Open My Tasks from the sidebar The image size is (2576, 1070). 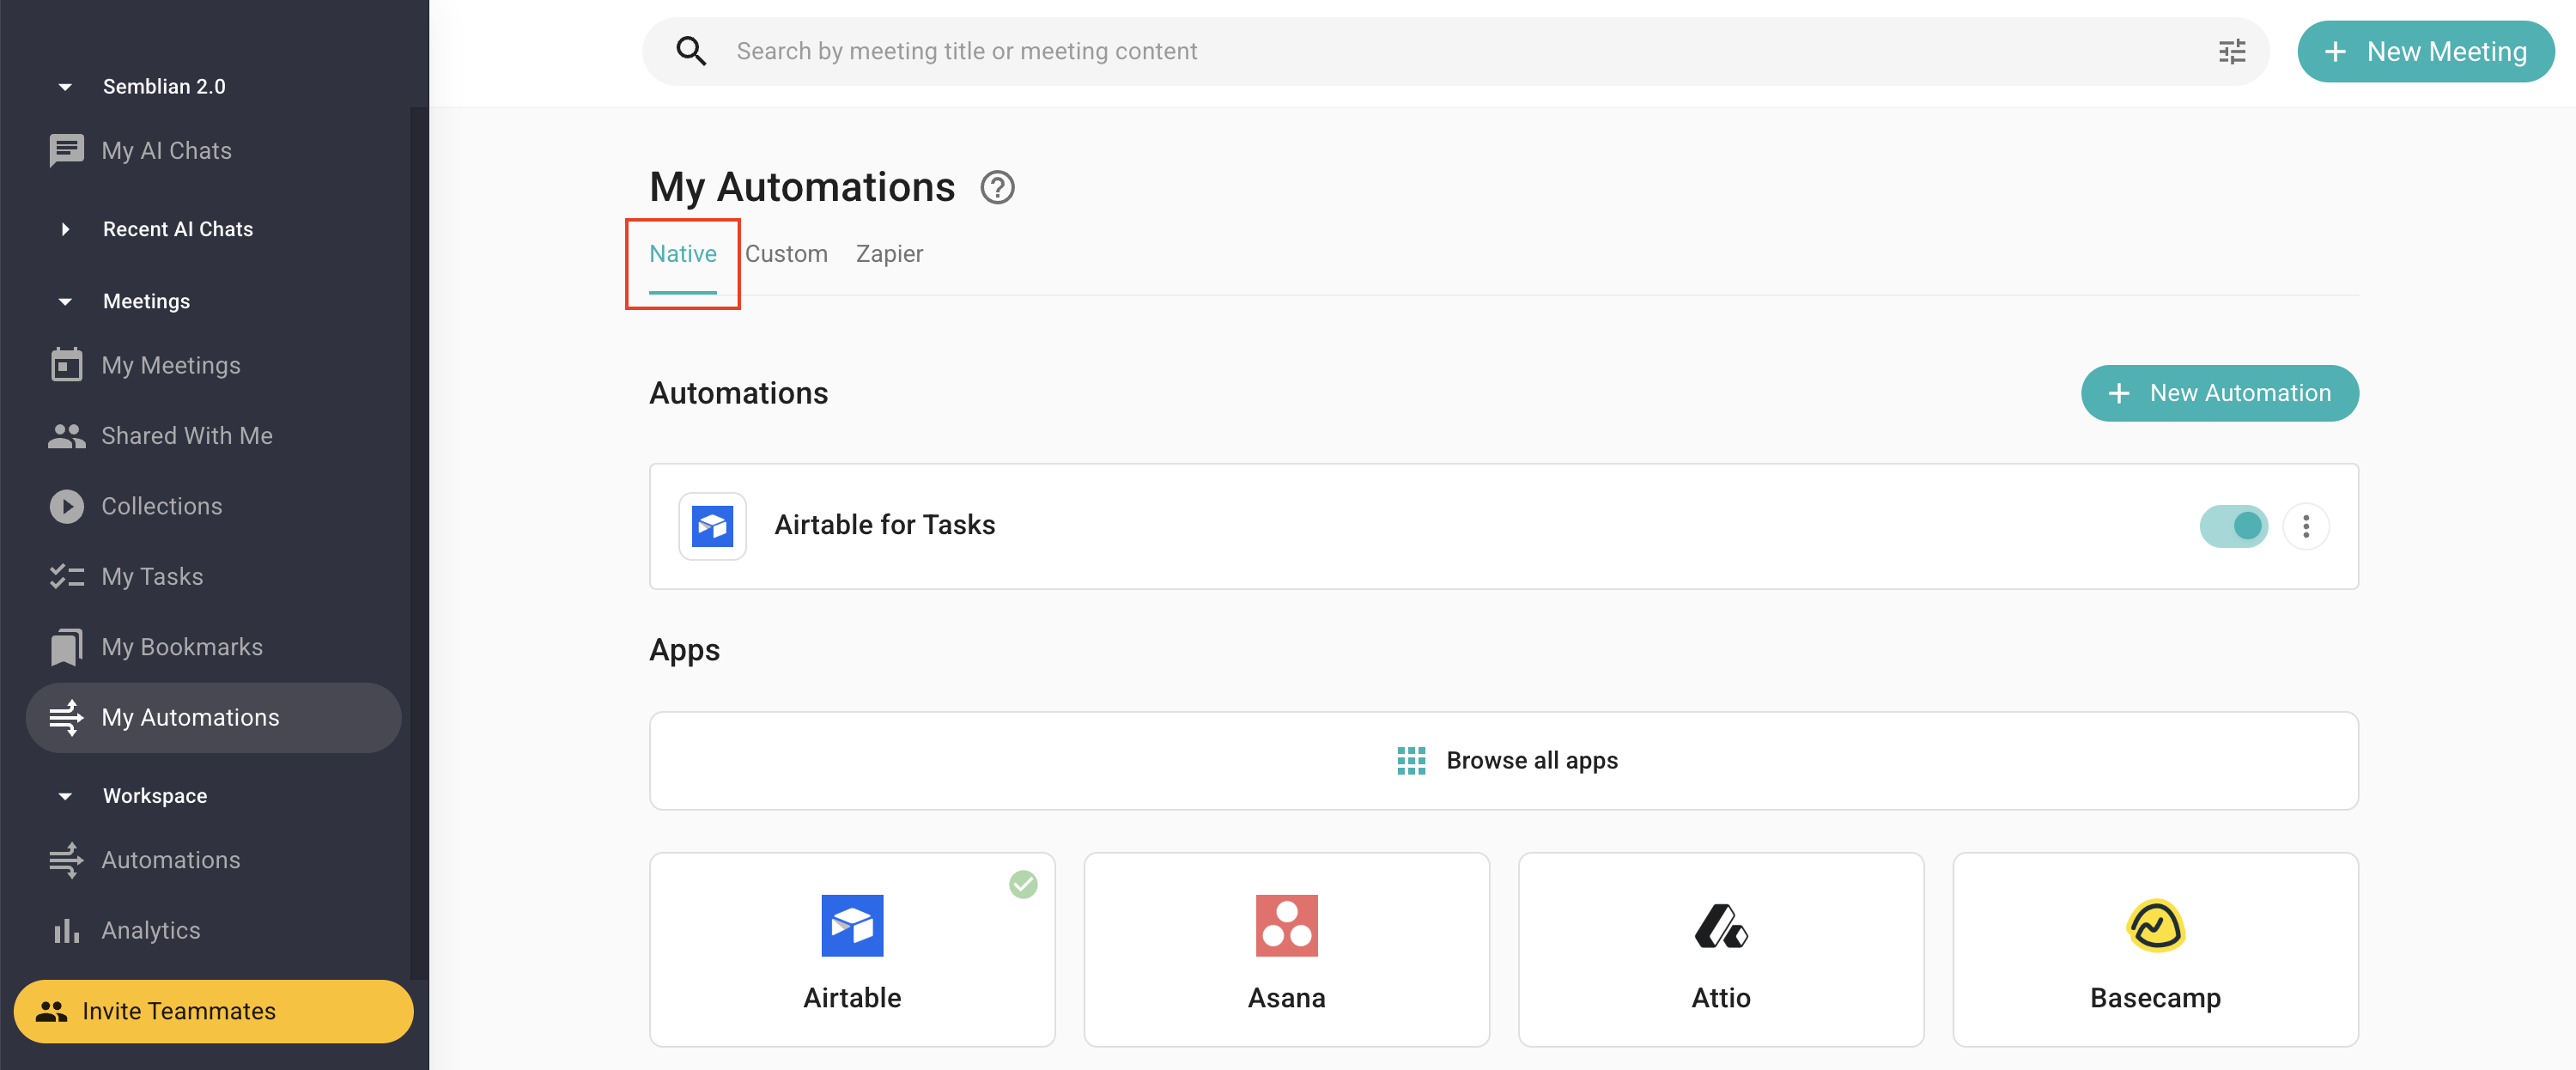tap(151, 576)
